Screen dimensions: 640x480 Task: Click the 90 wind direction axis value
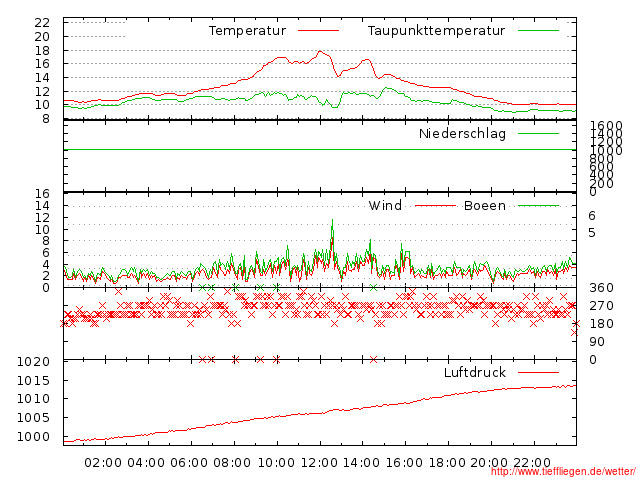(x=597, y=342)
